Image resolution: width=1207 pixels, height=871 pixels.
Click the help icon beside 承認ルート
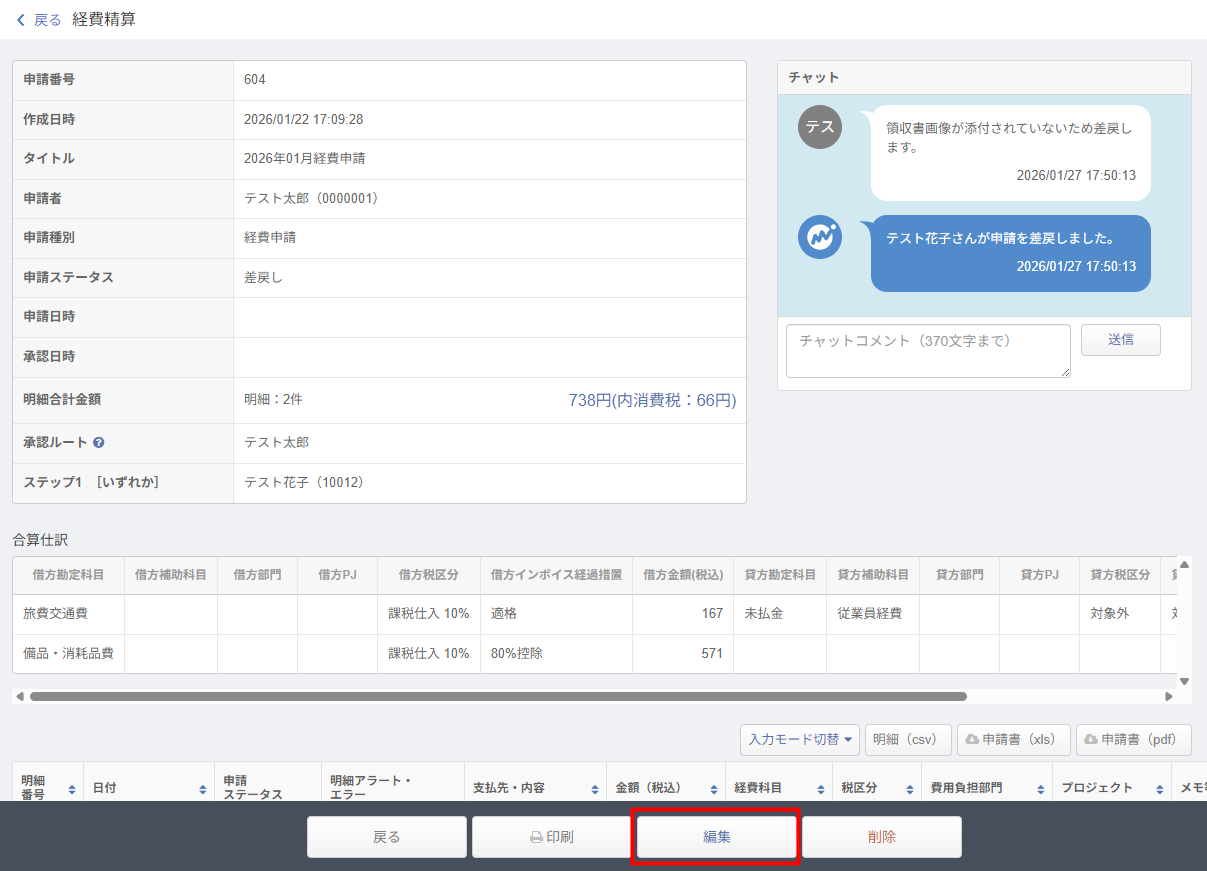click(x=99, y=443)
